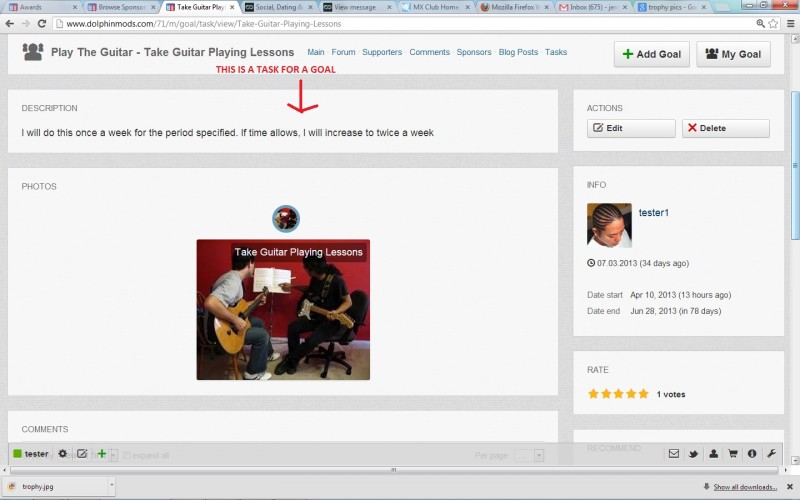Open the Tasks goal menu link
The height and width of the screenshot is (500, 800).
[x=556, y=52]
